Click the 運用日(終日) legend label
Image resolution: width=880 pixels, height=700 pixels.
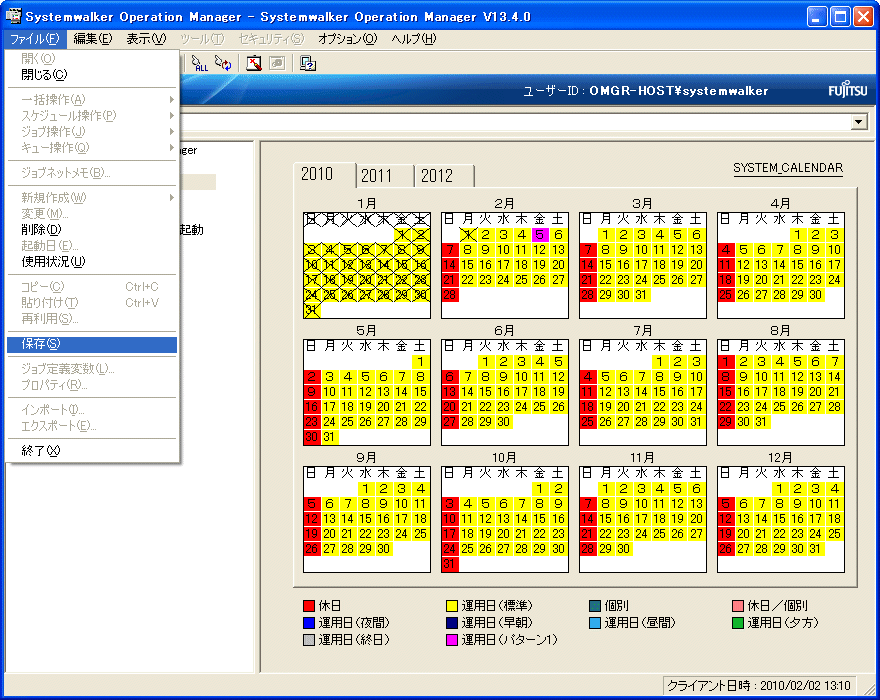point(354,640)
